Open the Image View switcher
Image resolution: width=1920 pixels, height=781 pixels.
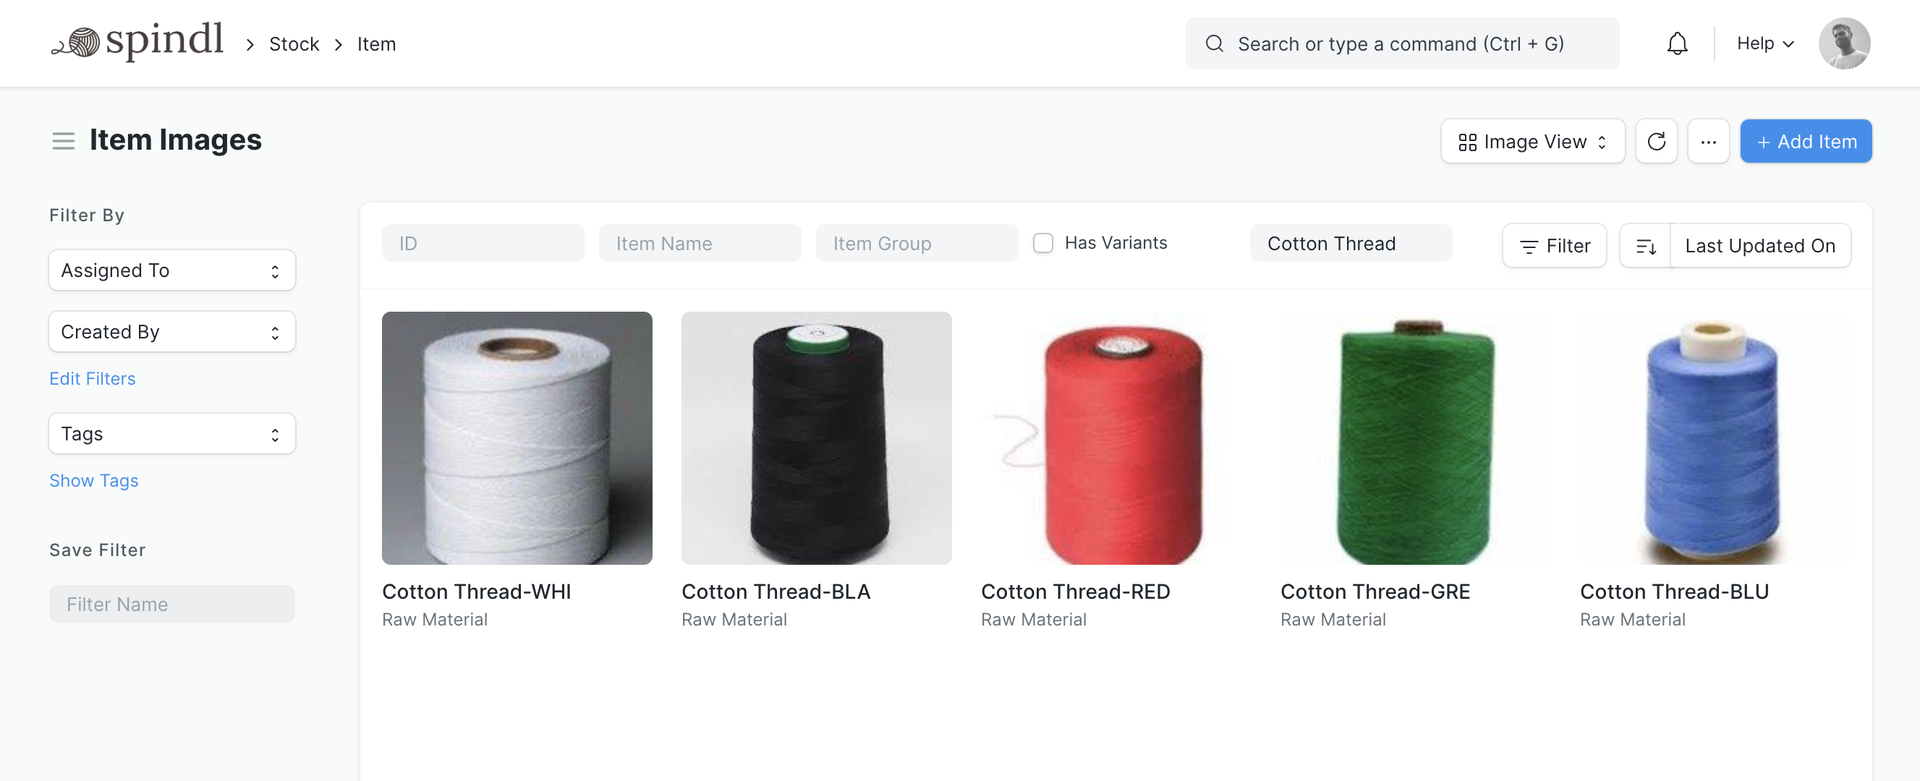pos(1532,141)
